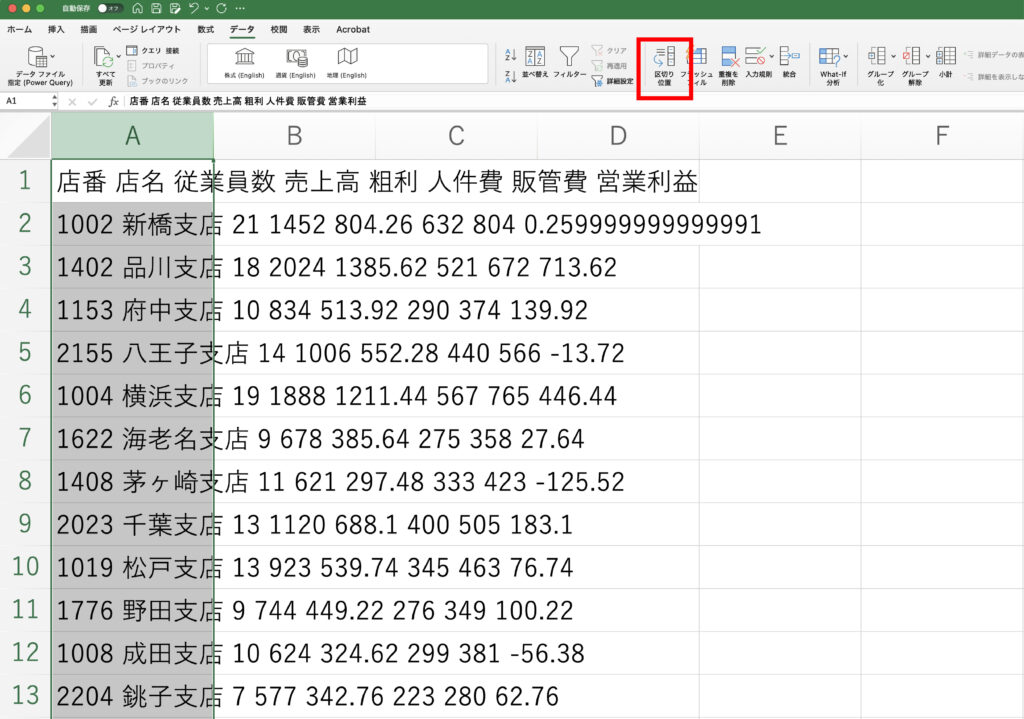
Task: Switch to the 挿入 ribbon tab
Action: (x=56, y=30)
